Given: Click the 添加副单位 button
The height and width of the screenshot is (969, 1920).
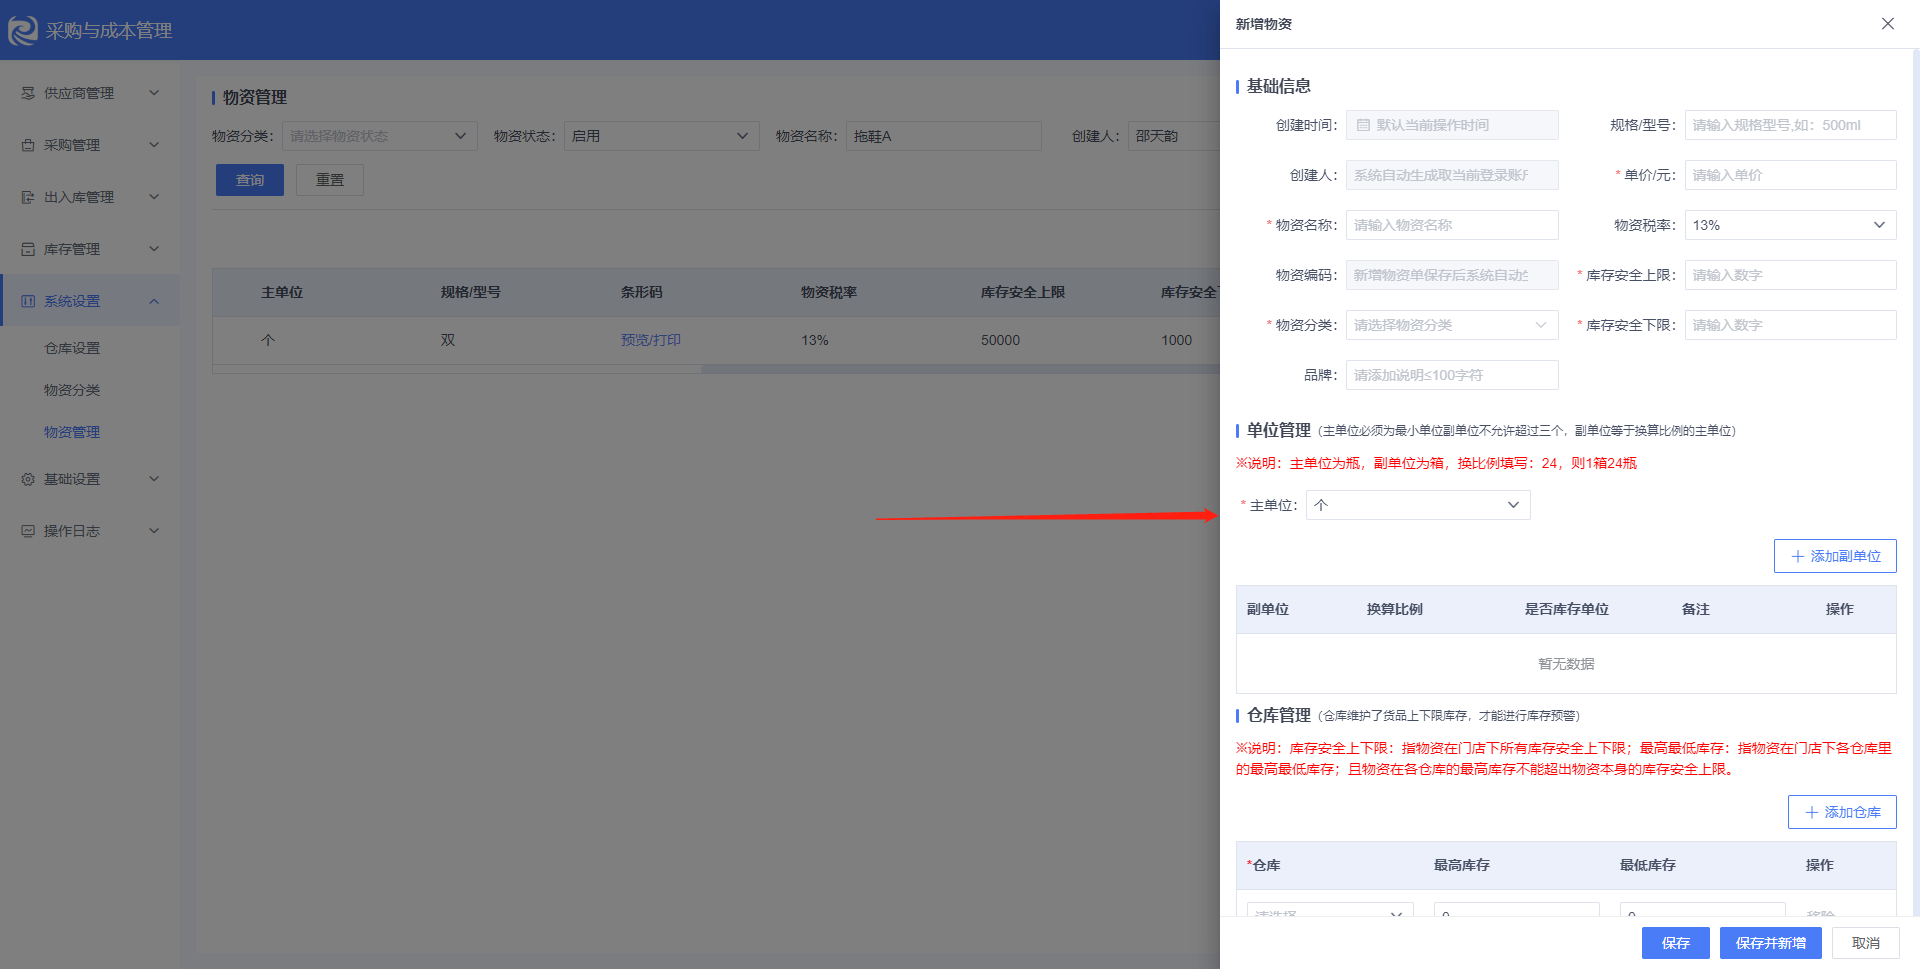Looking at the screenshot, I should tap(1835, 556).
